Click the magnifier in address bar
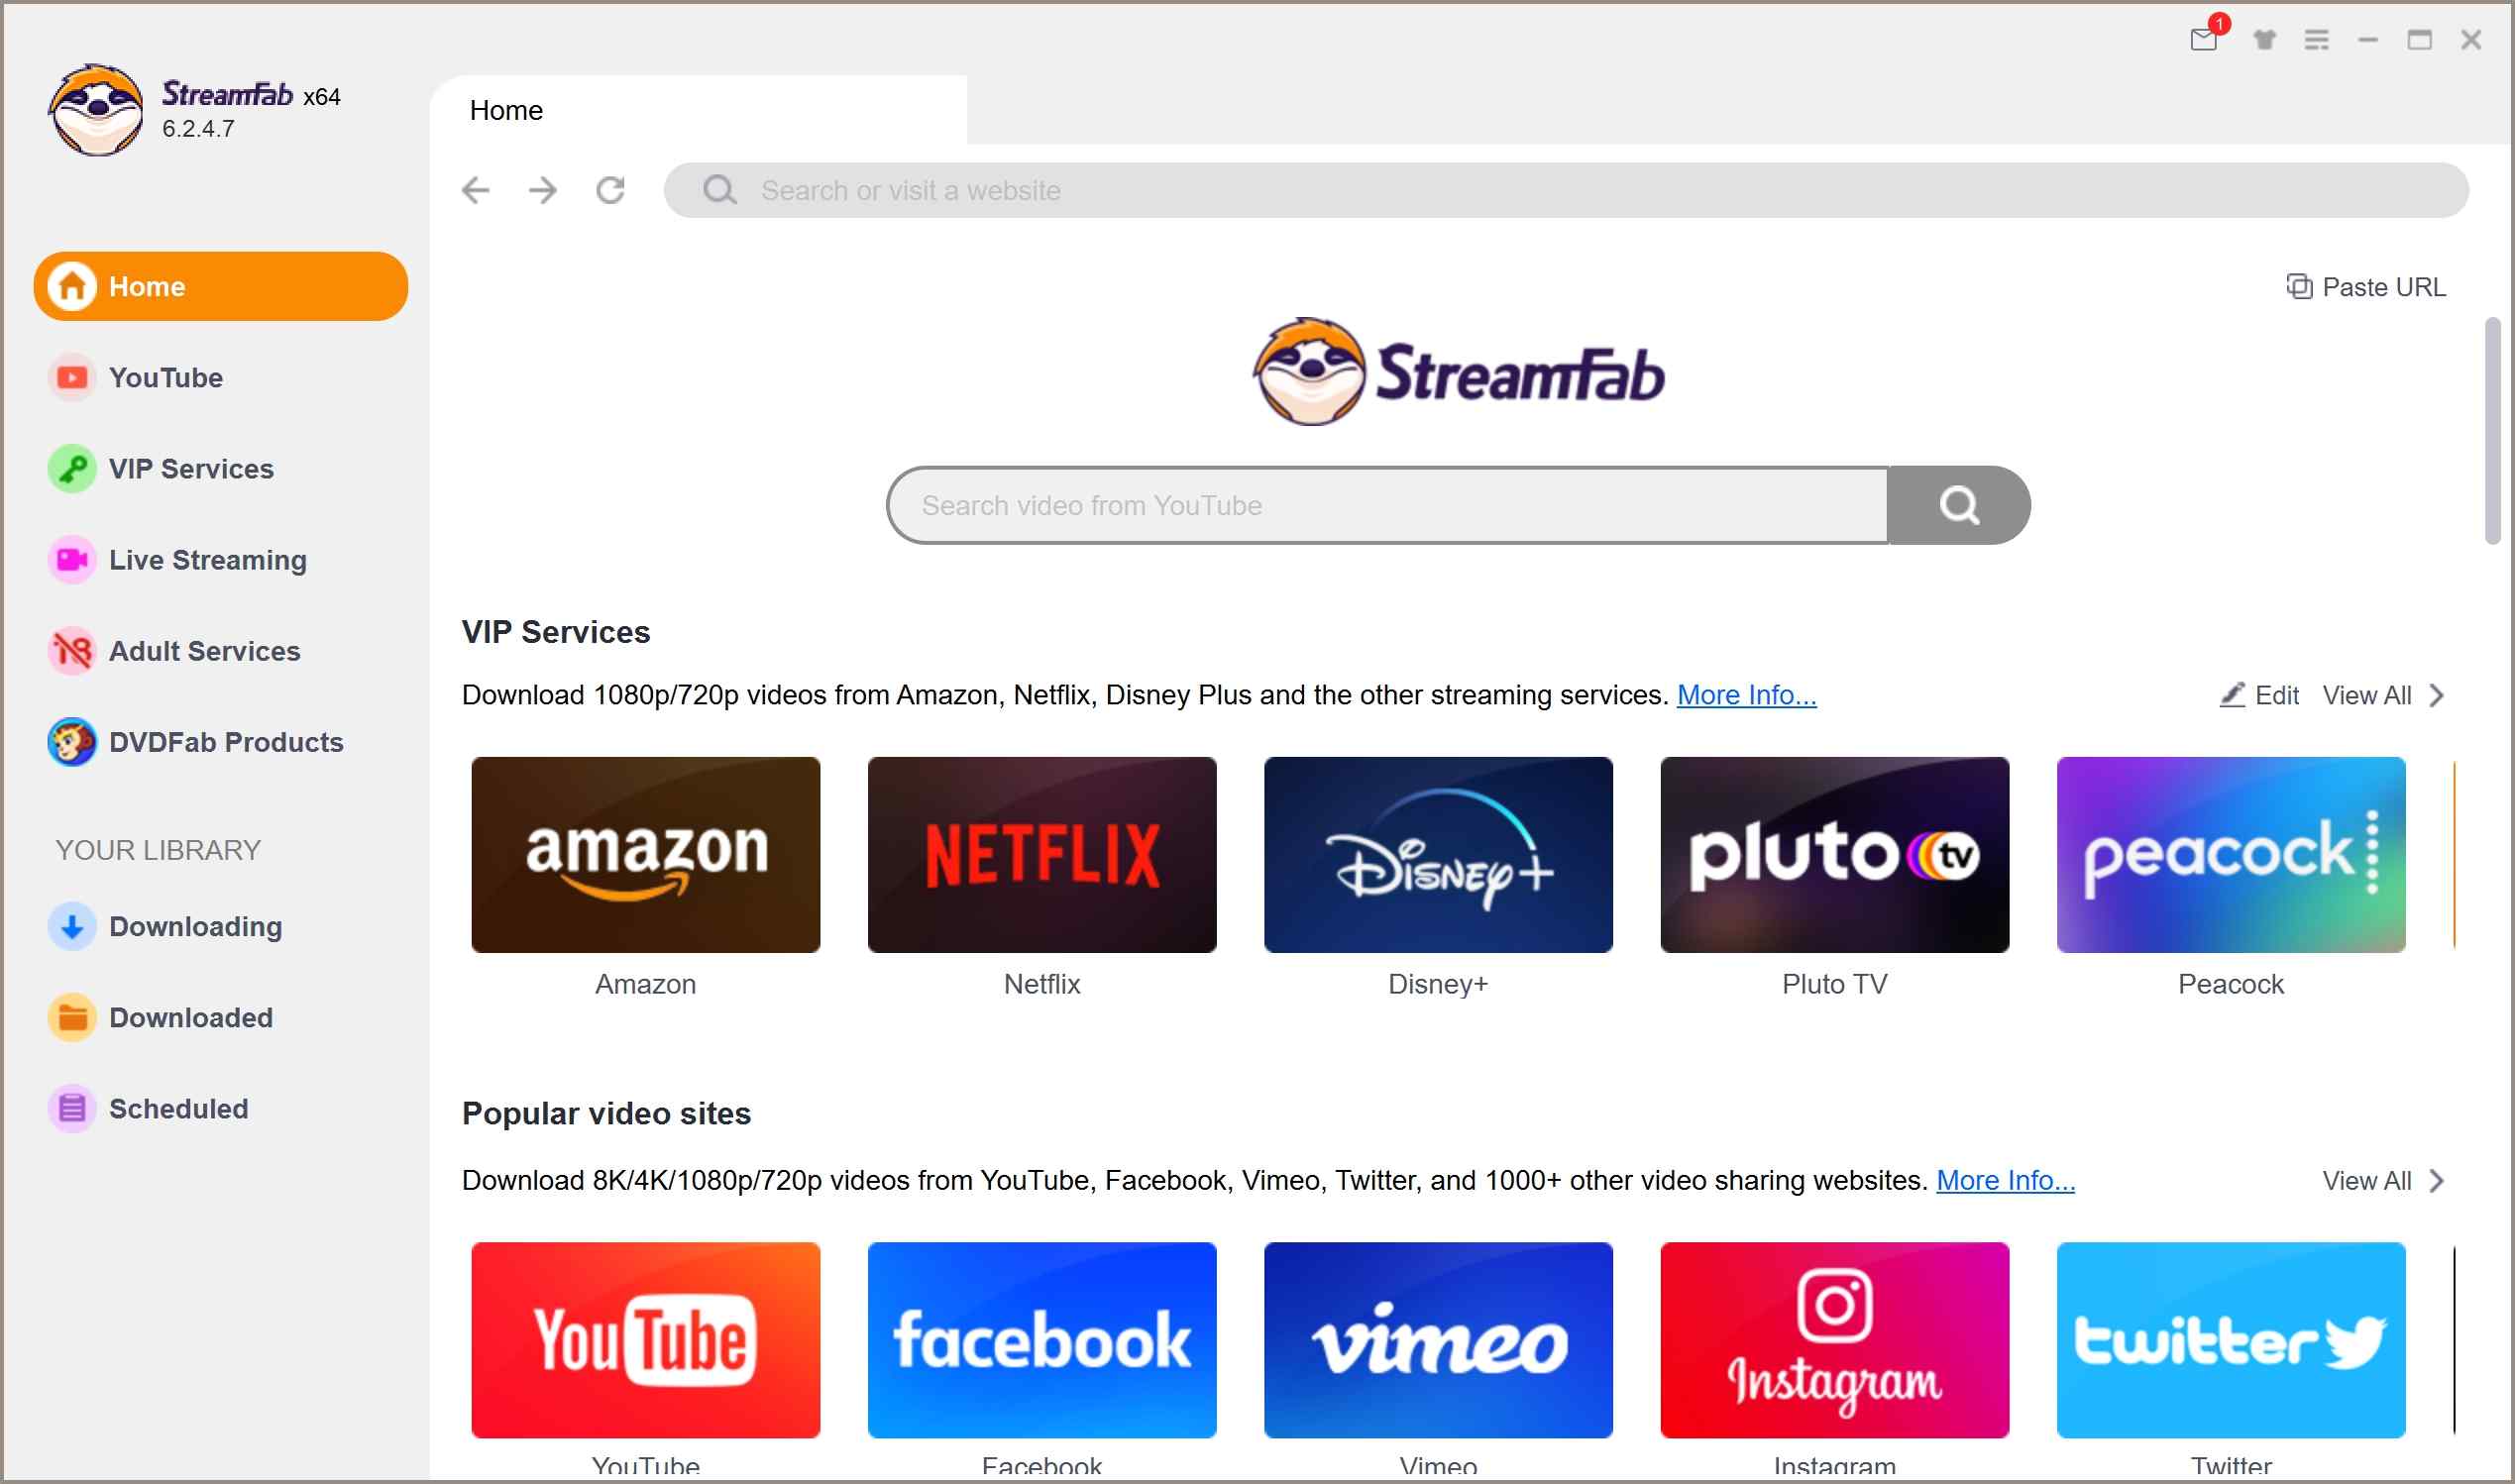The image size is (2515, 1484). point(719,190)
